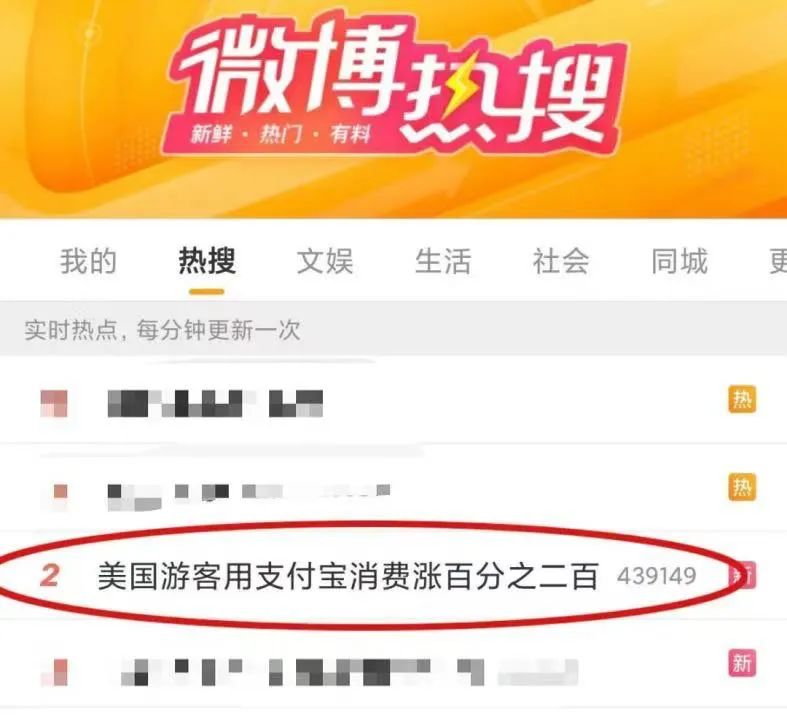
Task: Switch to the 社会 tab
Action: (x=561, y=261)
